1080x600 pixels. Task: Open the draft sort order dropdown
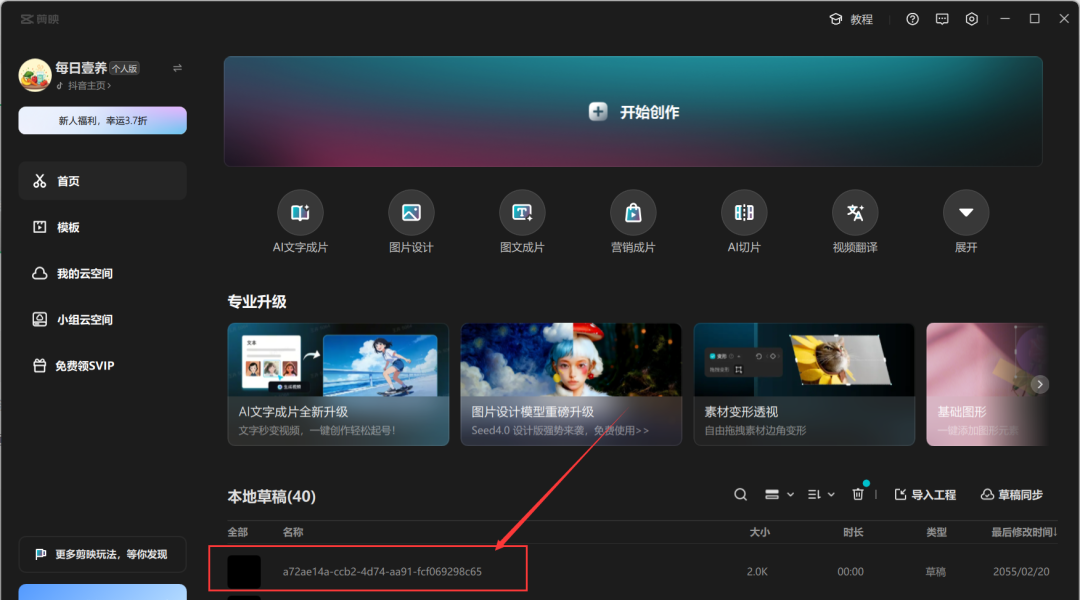coord(818,494)
